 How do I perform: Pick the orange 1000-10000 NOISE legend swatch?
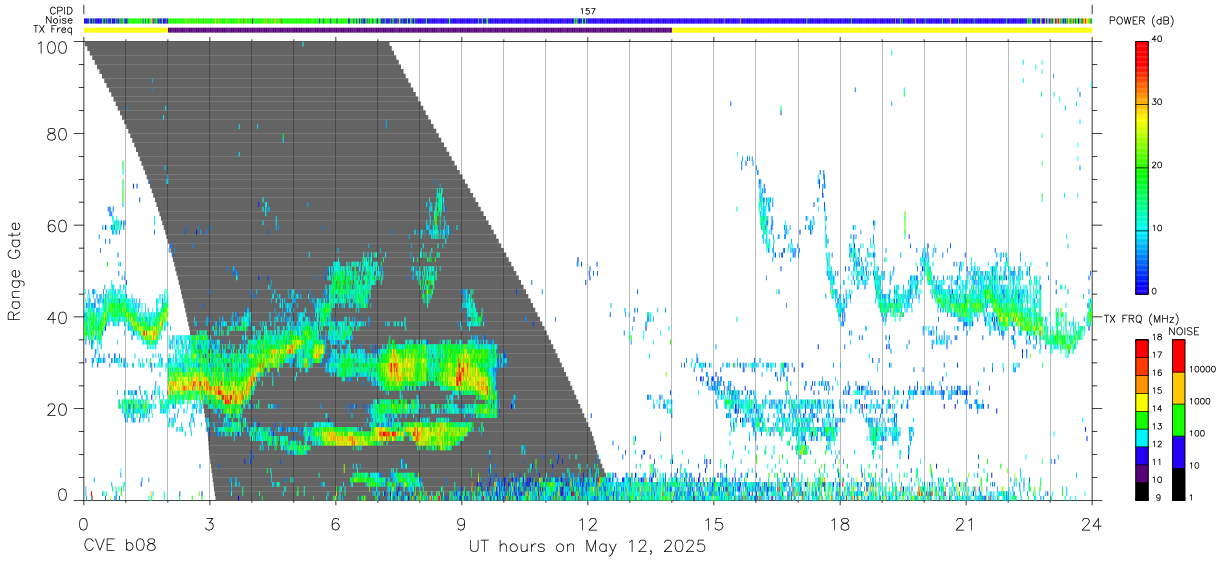[x=1179, y=387]
